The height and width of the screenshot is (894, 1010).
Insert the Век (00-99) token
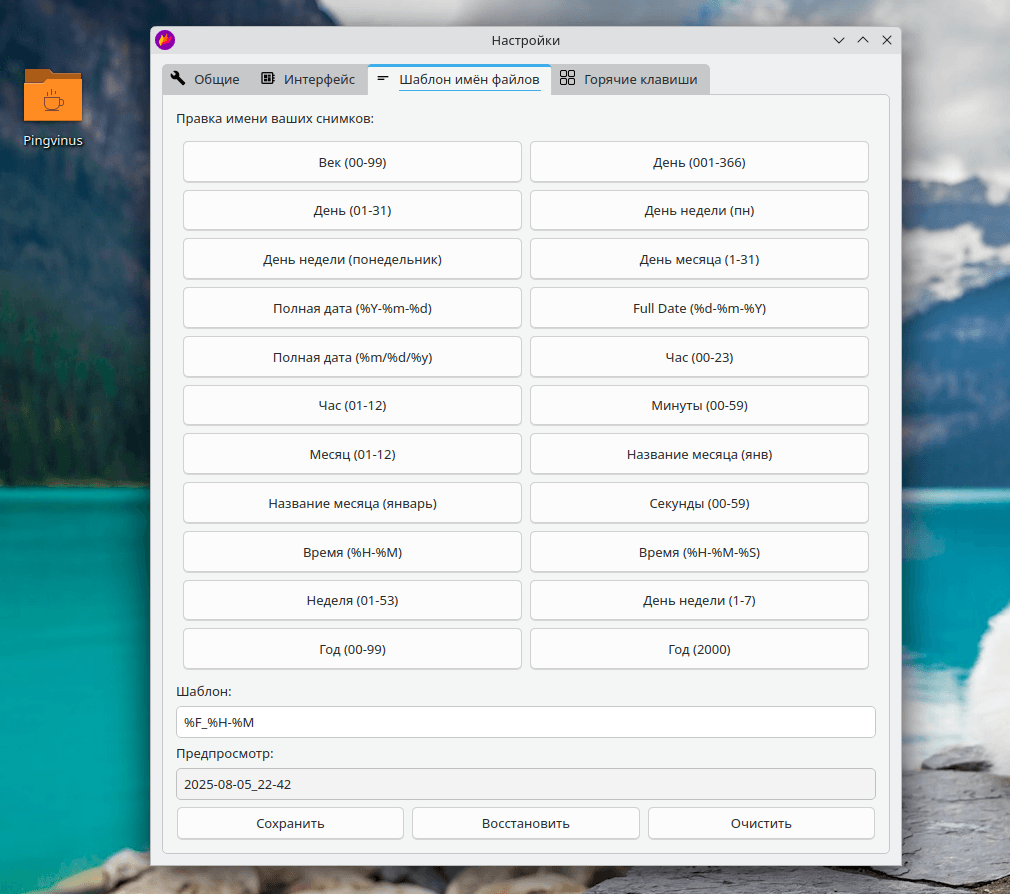(352, 162)
